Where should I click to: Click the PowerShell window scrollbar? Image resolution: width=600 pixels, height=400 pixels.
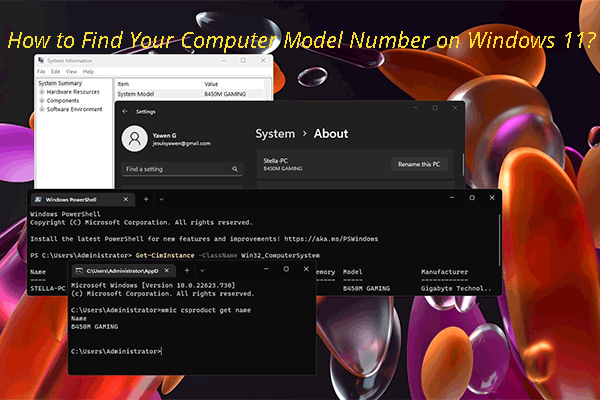pos(499,239)
